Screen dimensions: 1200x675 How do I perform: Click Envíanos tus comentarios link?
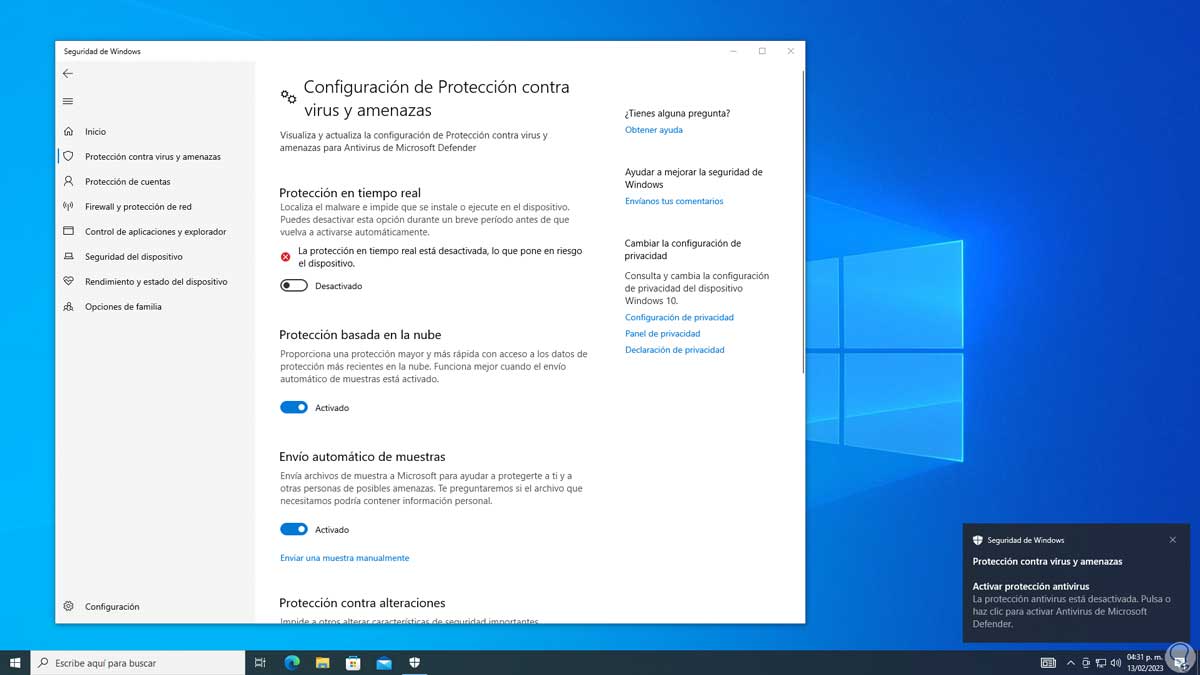pyautogui.click(x=674, y=201)
